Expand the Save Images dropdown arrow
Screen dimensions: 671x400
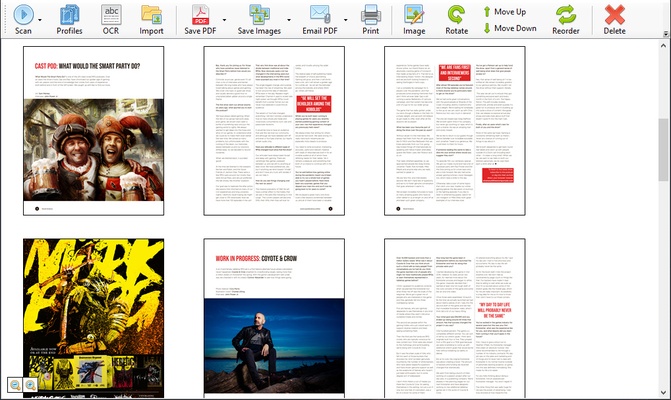coord(289,19)
